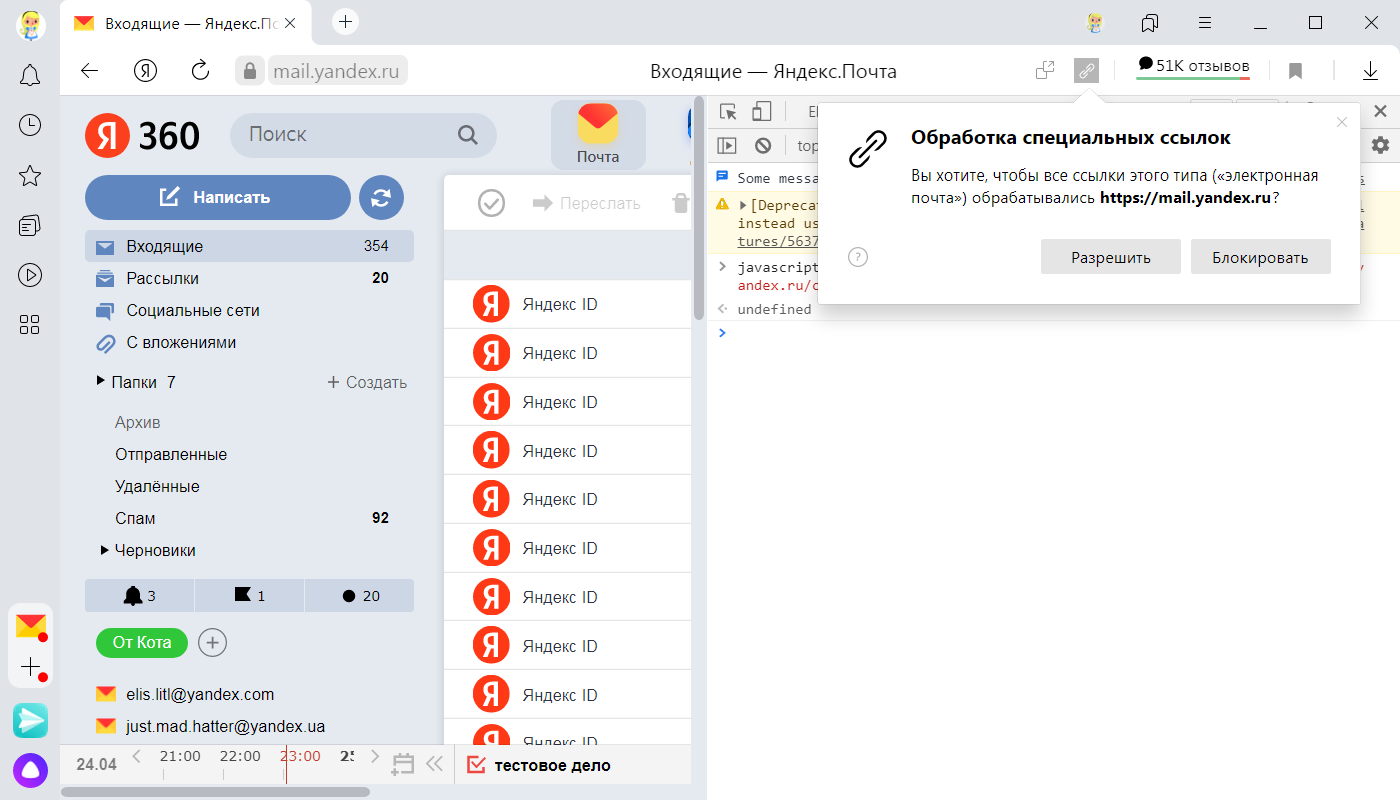
Task: Click Создать new folder link
Action: coord(367,382)
